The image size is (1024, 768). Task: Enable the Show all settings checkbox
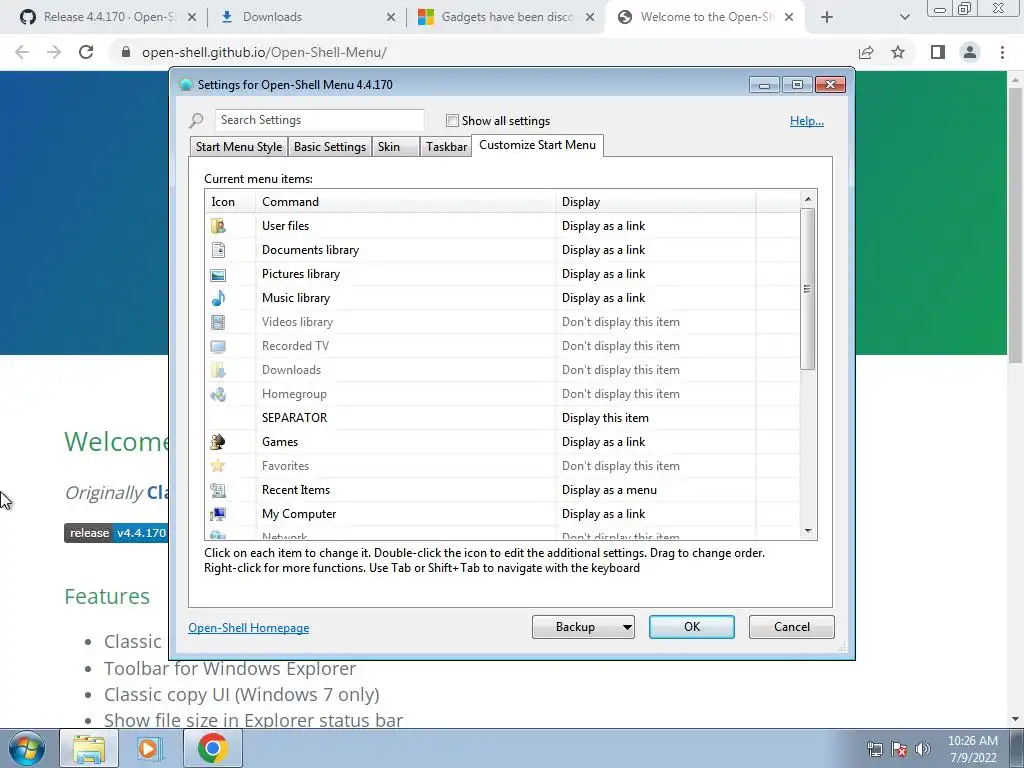click(452, 121)
